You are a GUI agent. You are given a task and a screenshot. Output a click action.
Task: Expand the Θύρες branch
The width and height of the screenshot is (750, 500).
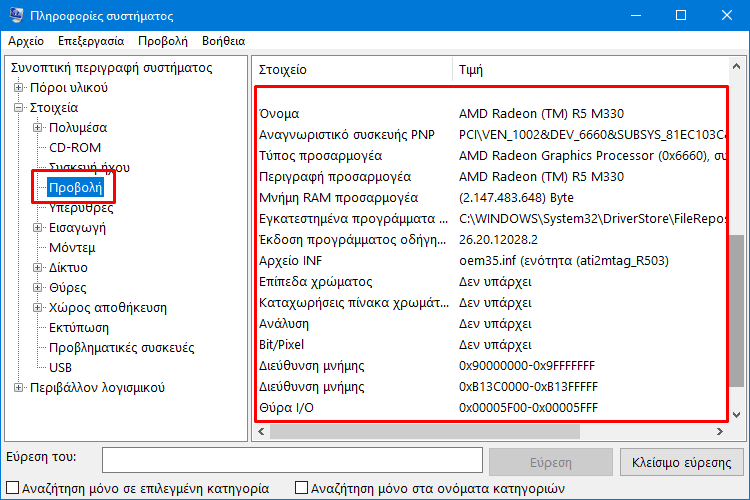pyautogui.click(x=37, y=288)
